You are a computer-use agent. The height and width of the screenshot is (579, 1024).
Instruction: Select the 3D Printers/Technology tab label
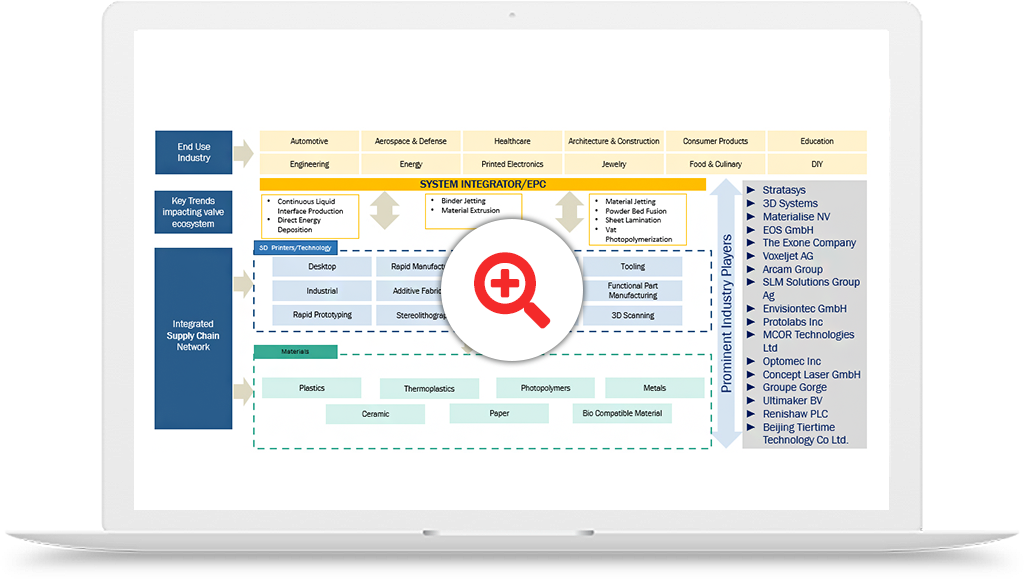click(295, 247)
